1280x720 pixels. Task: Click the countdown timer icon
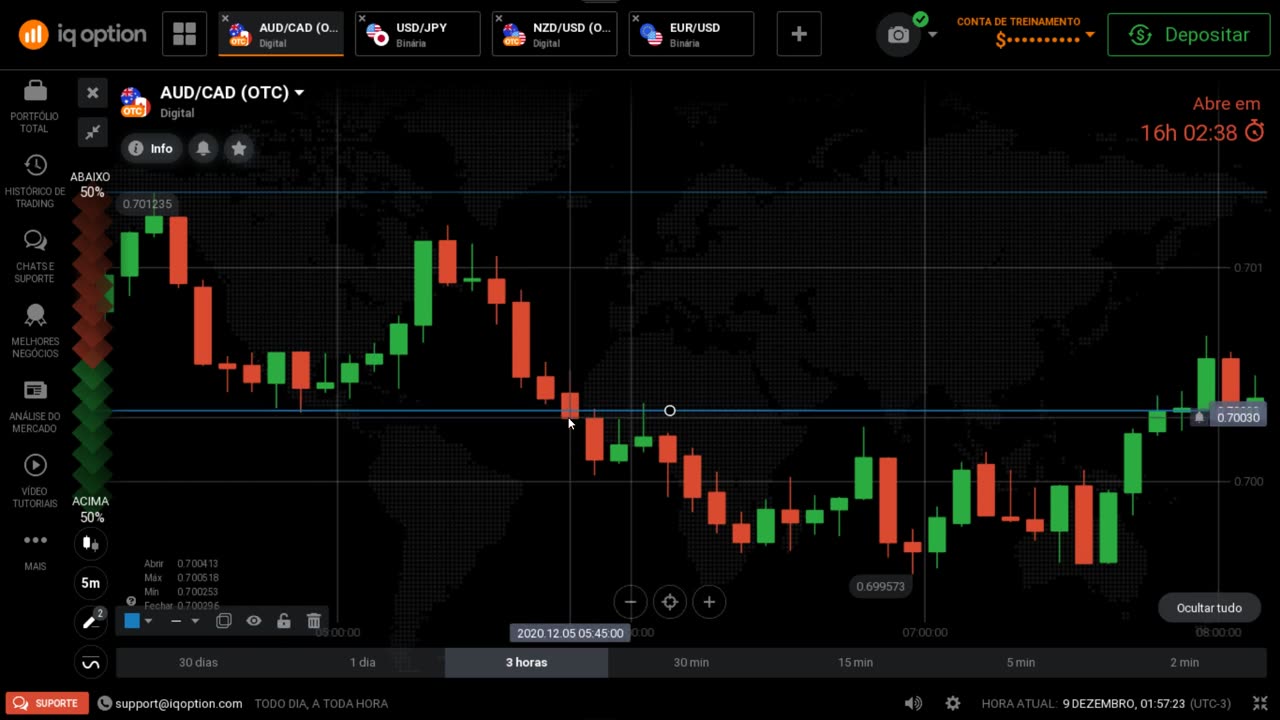[x=1255, y=133]
